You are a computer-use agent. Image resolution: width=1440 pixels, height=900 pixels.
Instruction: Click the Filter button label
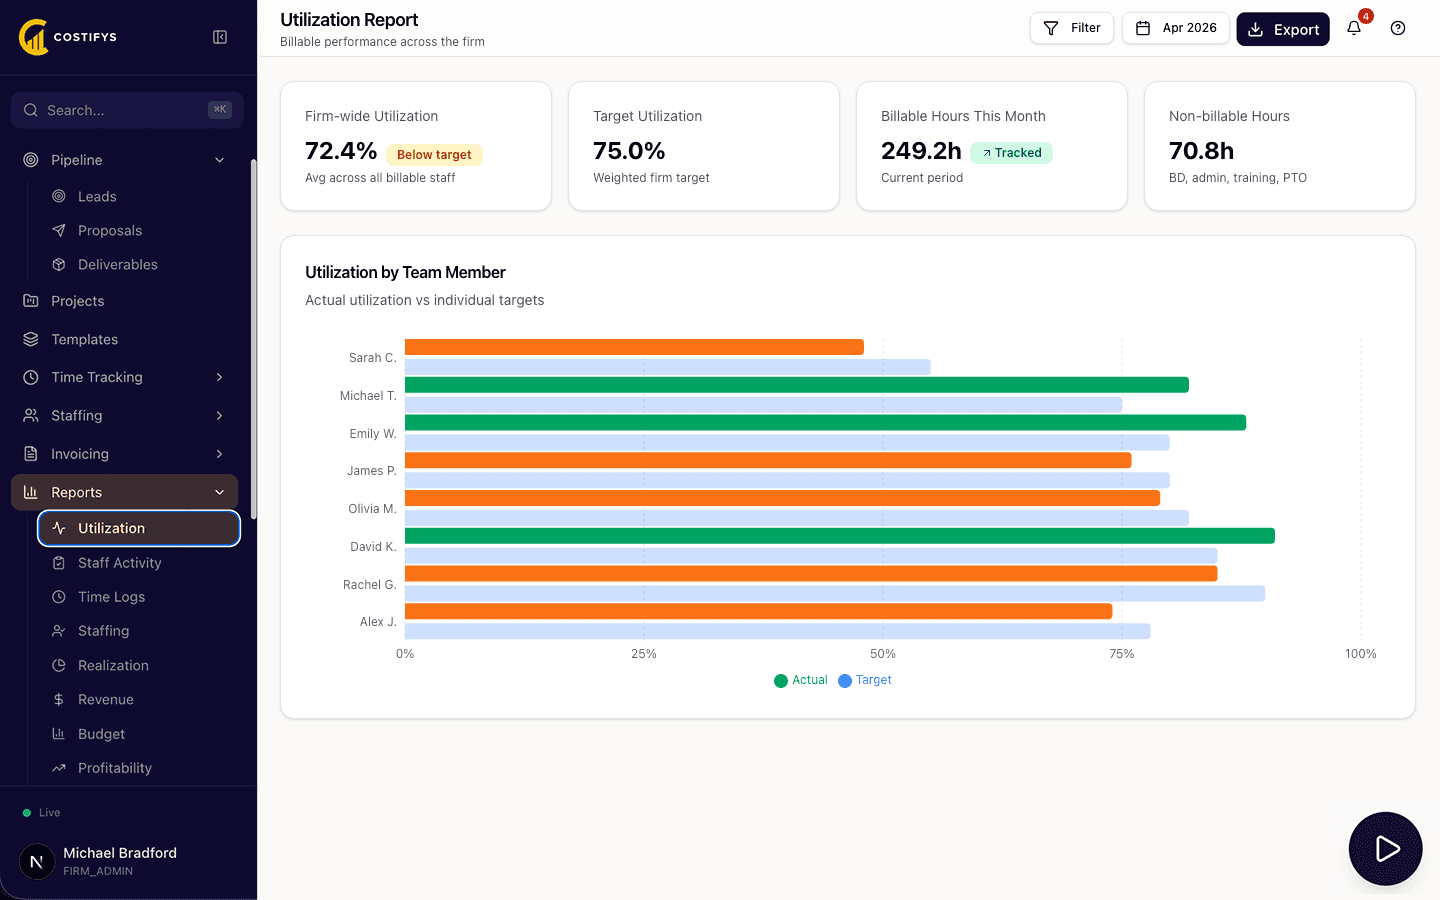click(1085, 28)
